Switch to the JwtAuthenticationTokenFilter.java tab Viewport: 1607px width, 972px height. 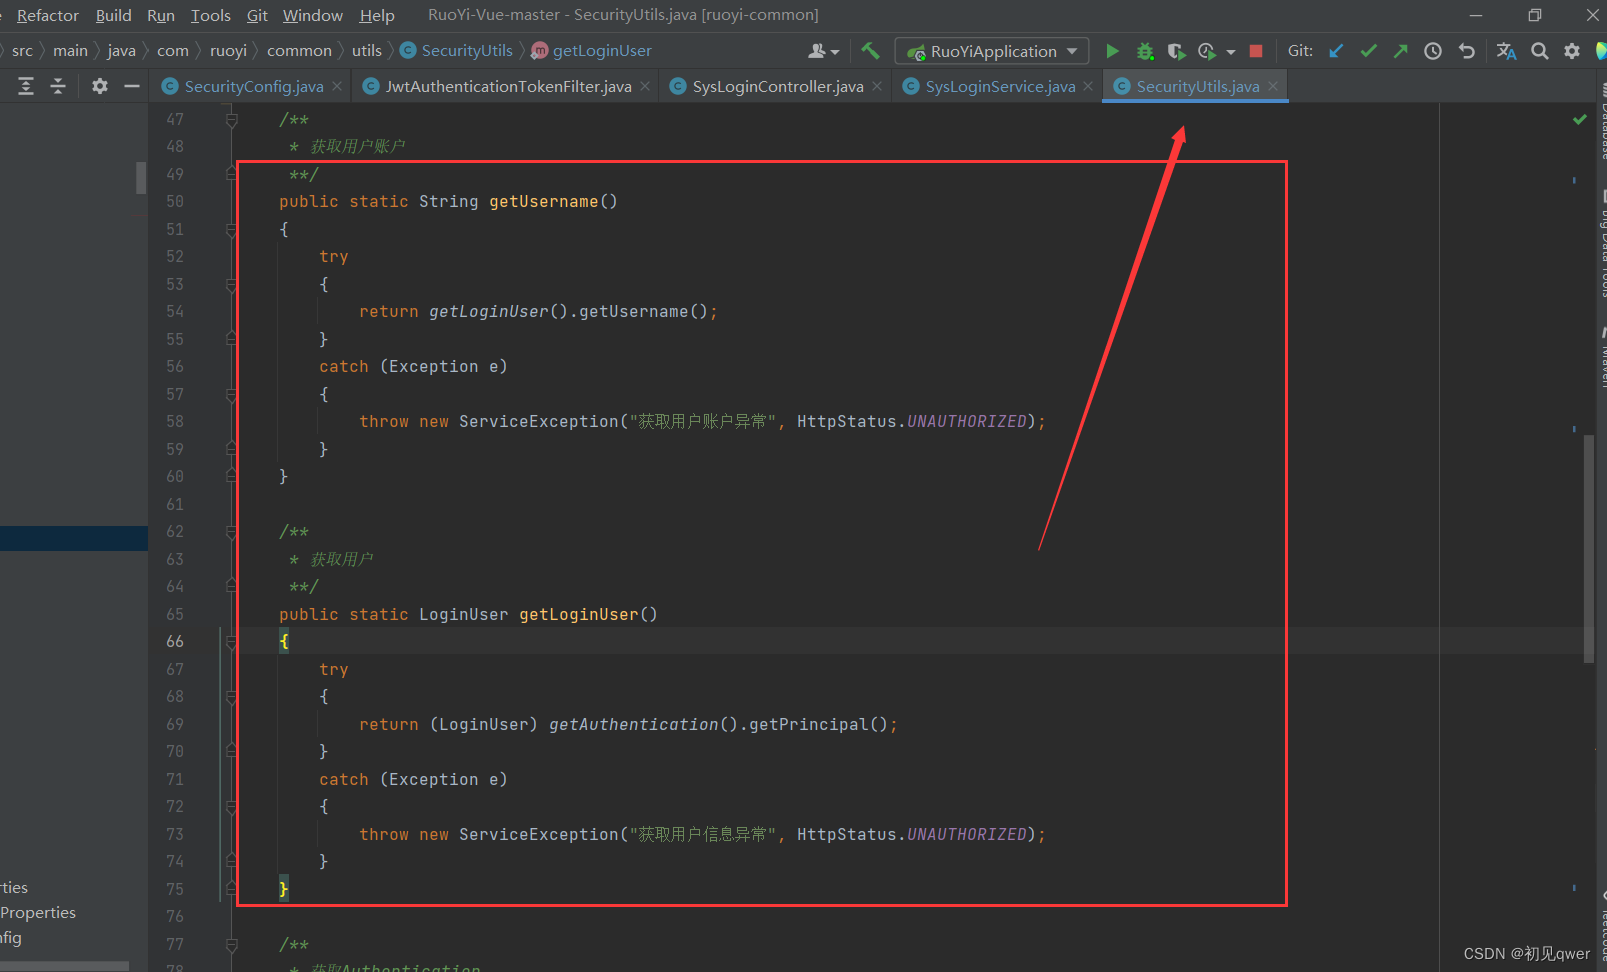[508, 86]
